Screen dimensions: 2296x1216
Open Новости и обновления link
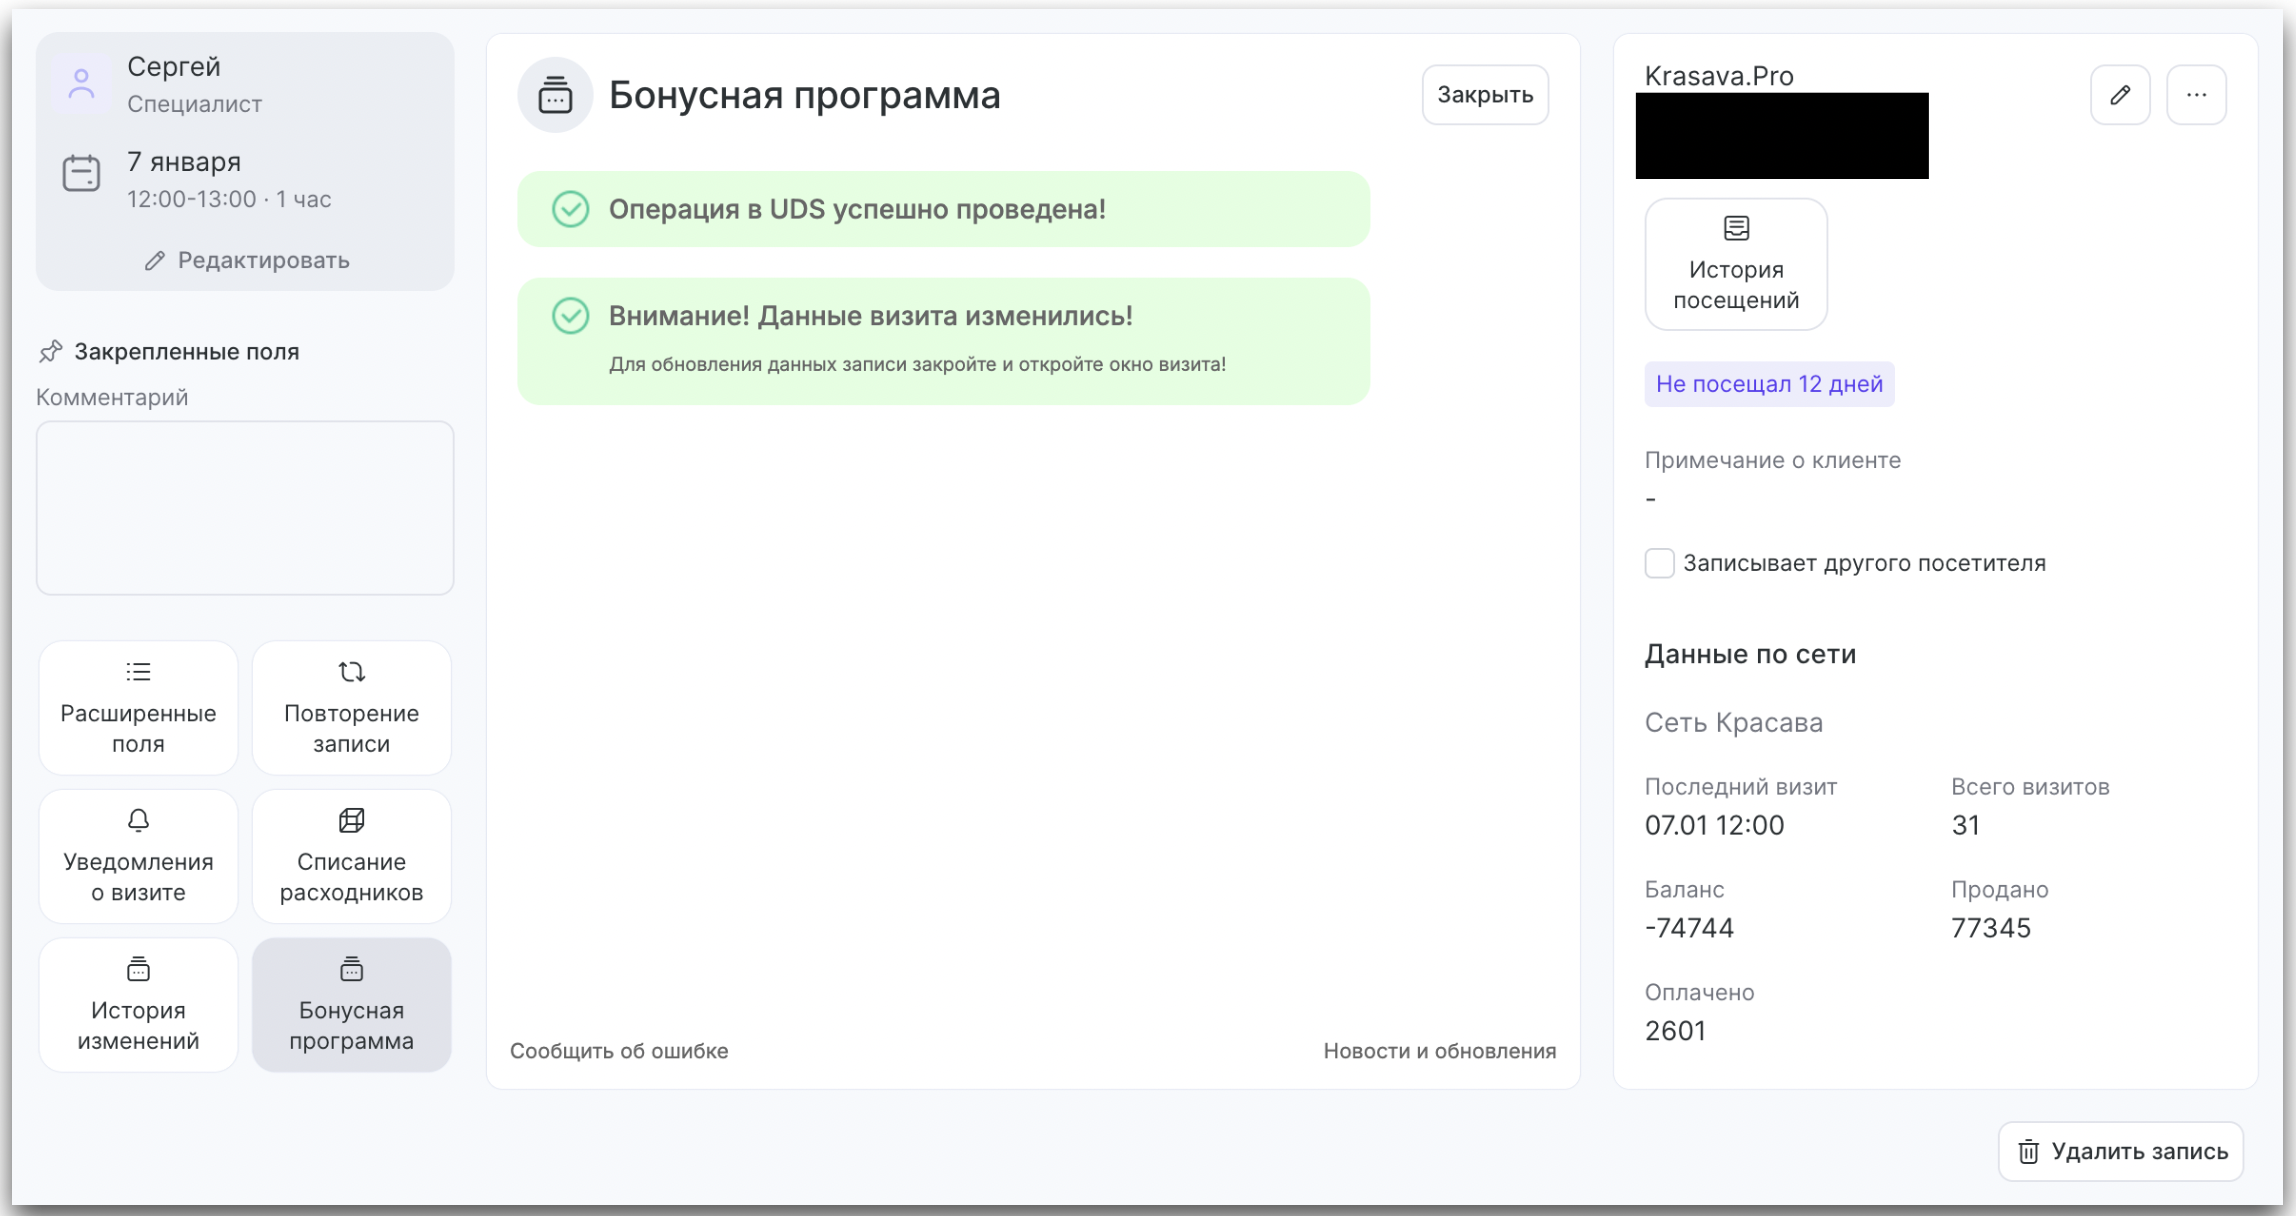(1440, 1051)
